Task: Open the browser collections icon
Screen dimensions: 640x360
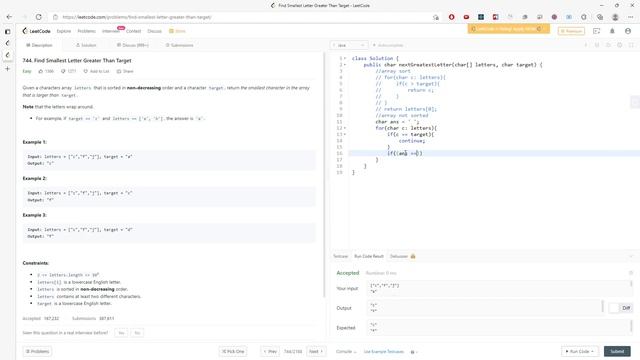Action: pos(600,17)
